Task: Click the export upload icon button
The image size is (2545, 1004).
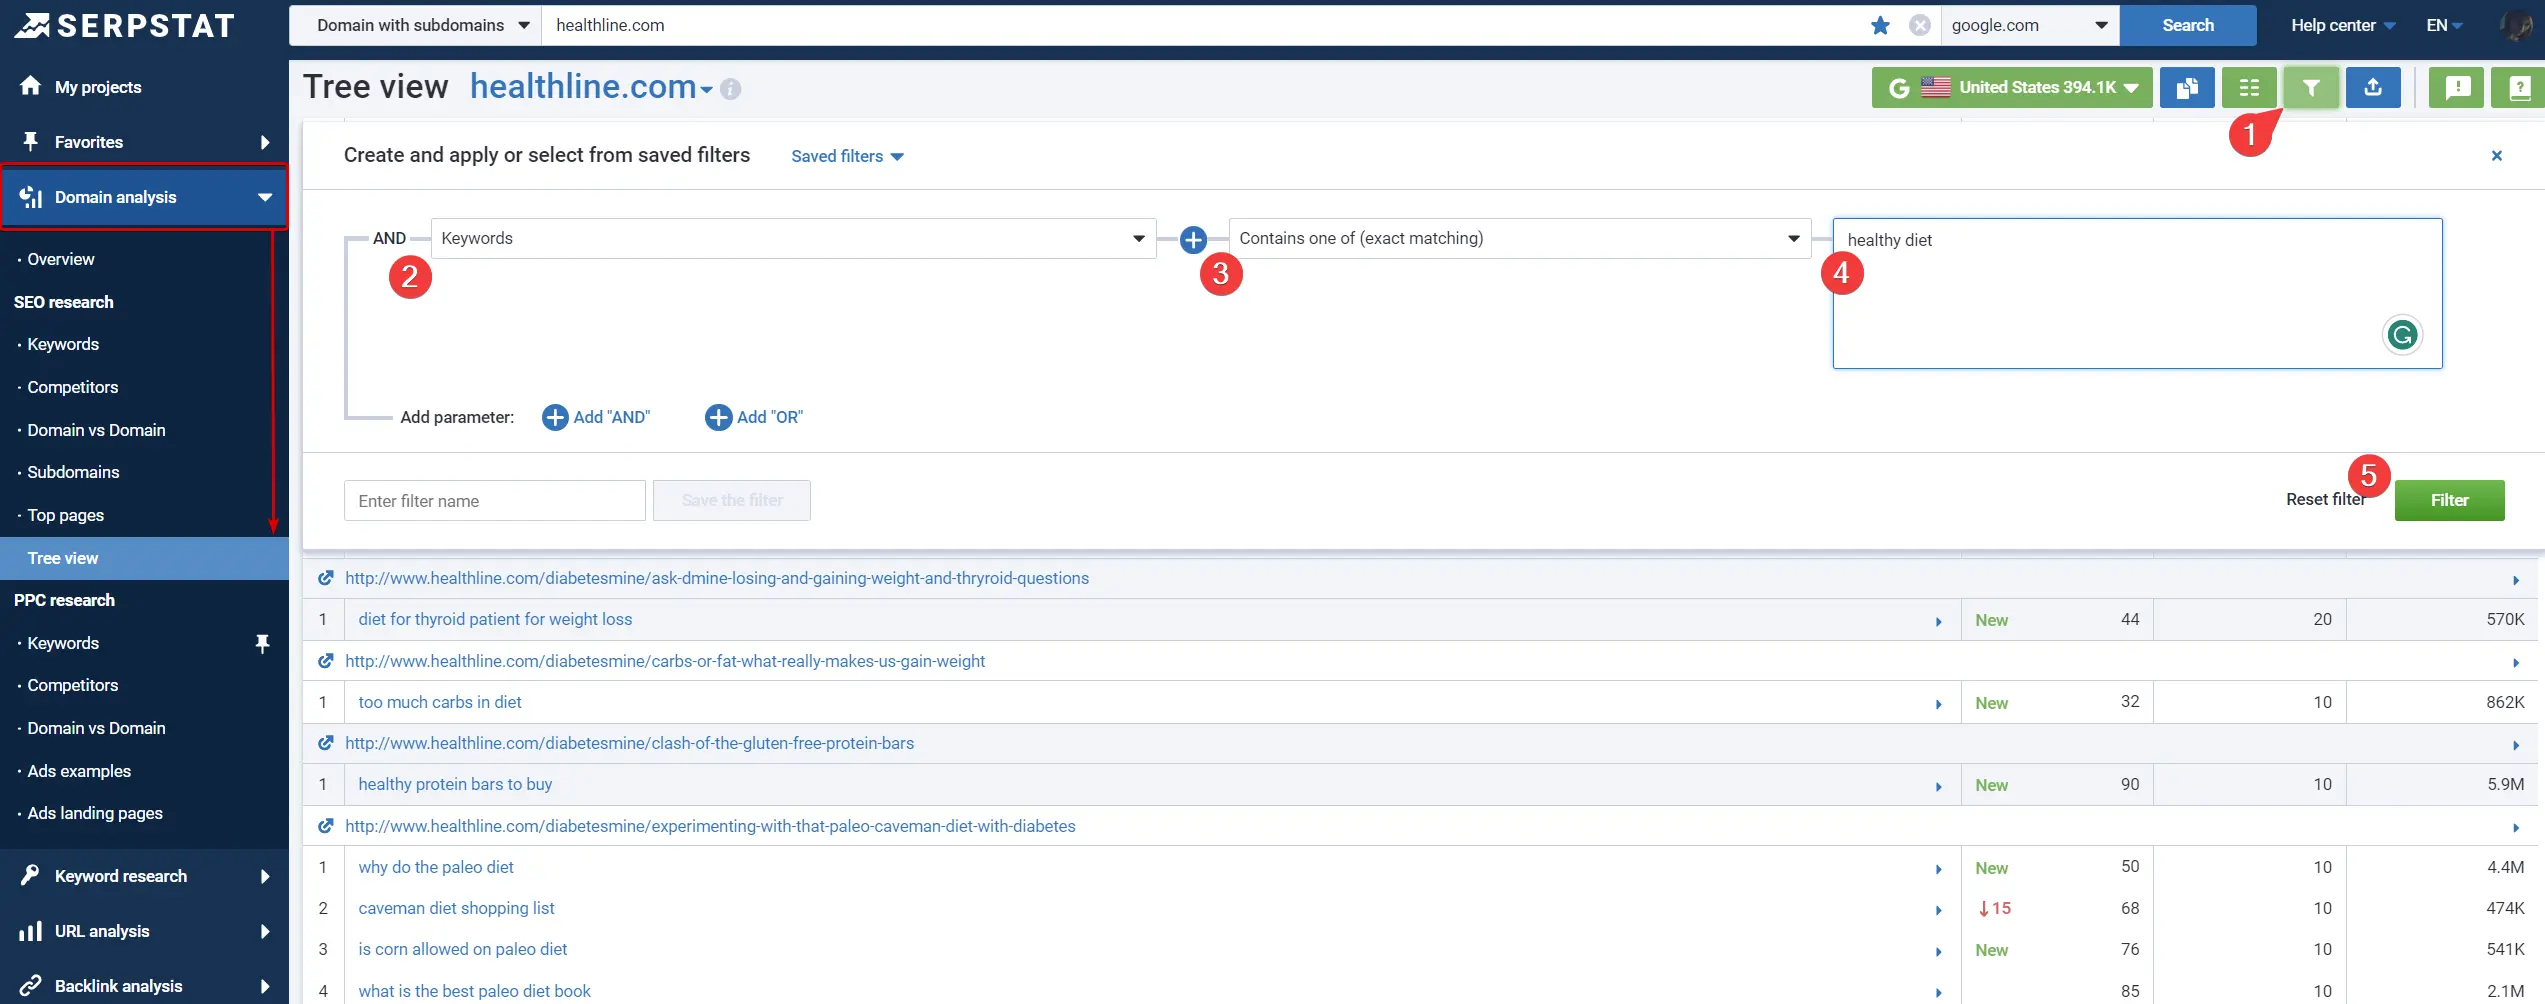Action: coord(2373,87)
